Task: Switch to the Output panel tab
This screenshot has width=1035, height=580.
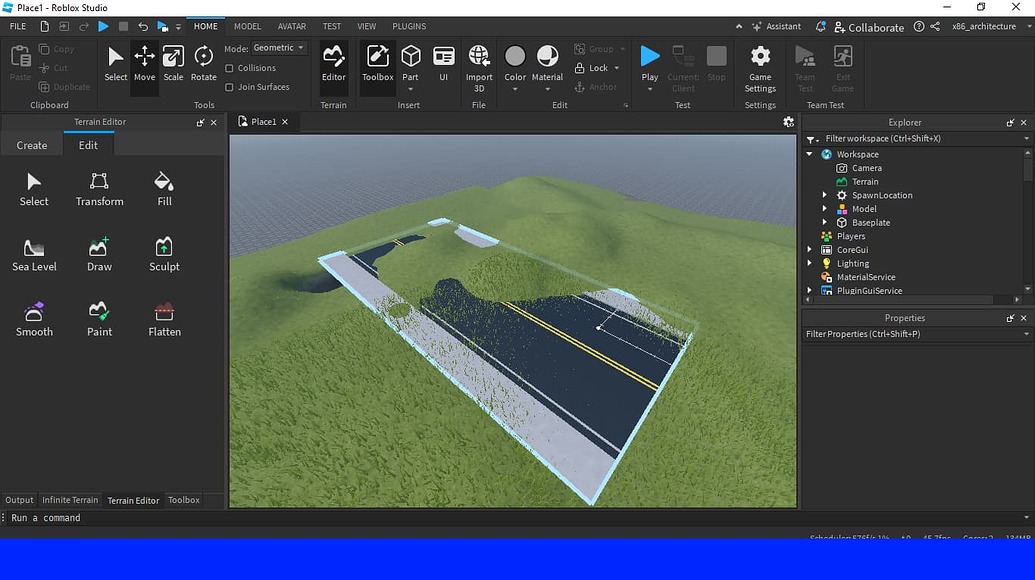Action: click(x=19, y=500)
